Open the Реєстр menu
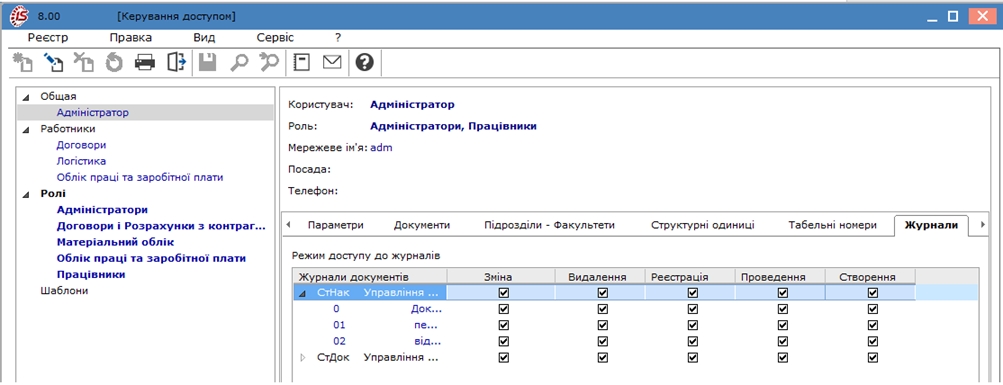The height and width of the screenshot is (385, 1003). point(48,38)
